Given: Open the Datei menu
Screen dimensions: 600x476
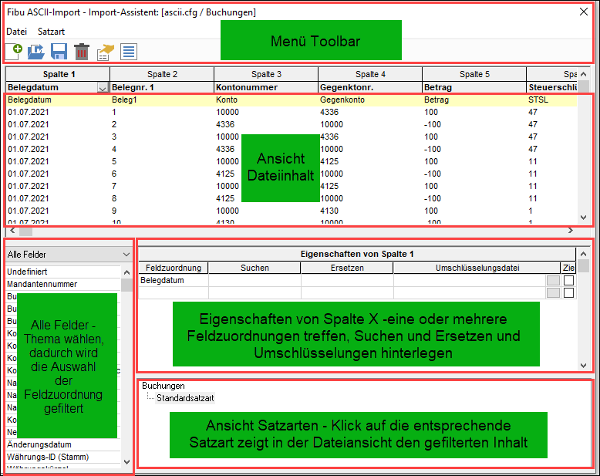Looking at the screenshot, I should (x=16, y=32).
